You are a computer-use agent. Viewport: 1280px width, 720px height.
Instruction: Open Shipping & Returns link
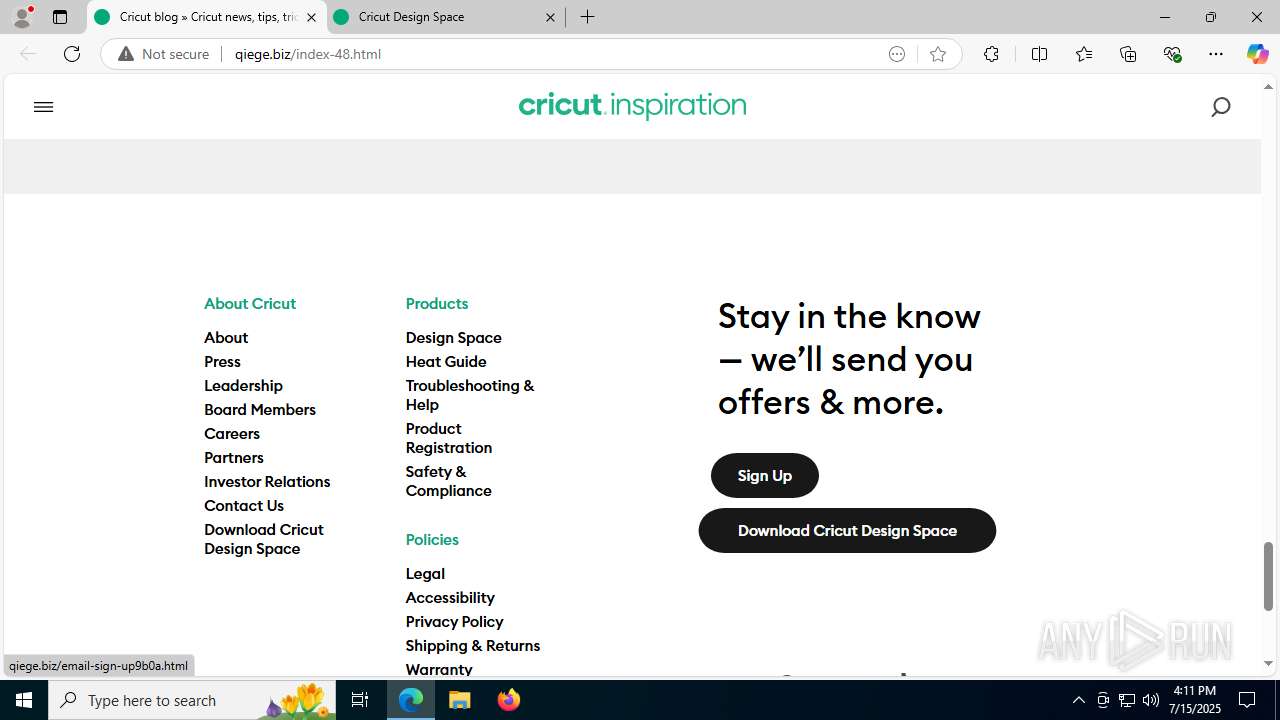tap(473, 646)
